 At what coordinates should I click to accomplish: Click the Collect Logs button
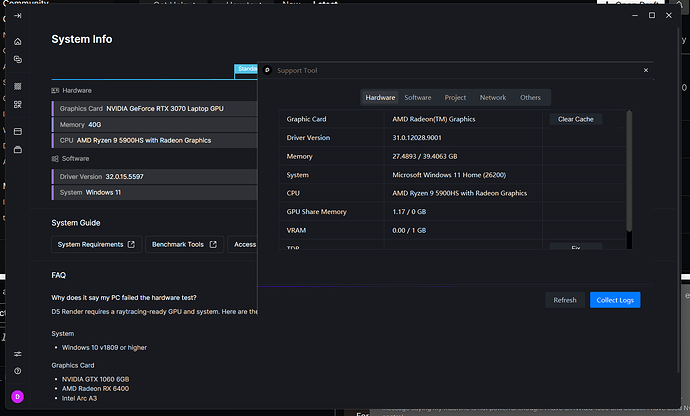click(x=615, y=300)
